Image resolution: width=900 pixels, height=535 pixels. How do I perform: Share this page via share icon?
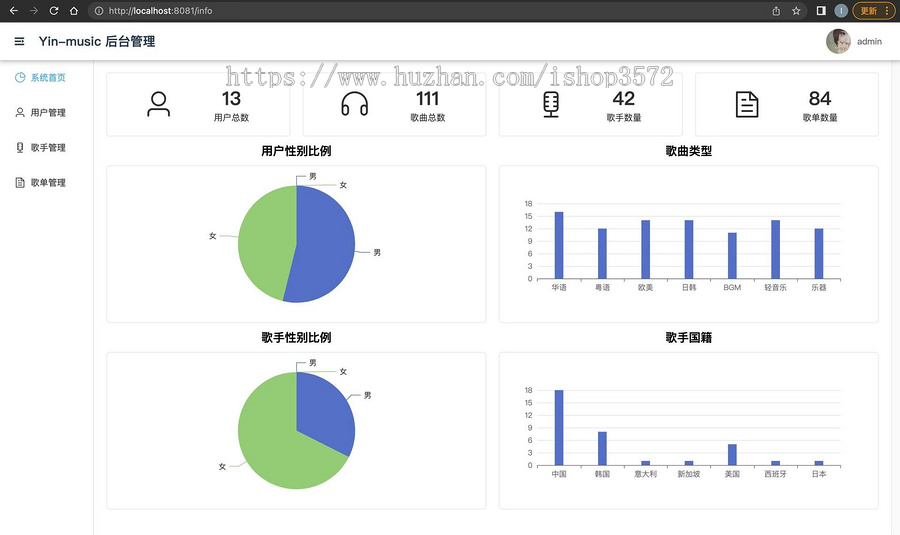tap(776, 10)
